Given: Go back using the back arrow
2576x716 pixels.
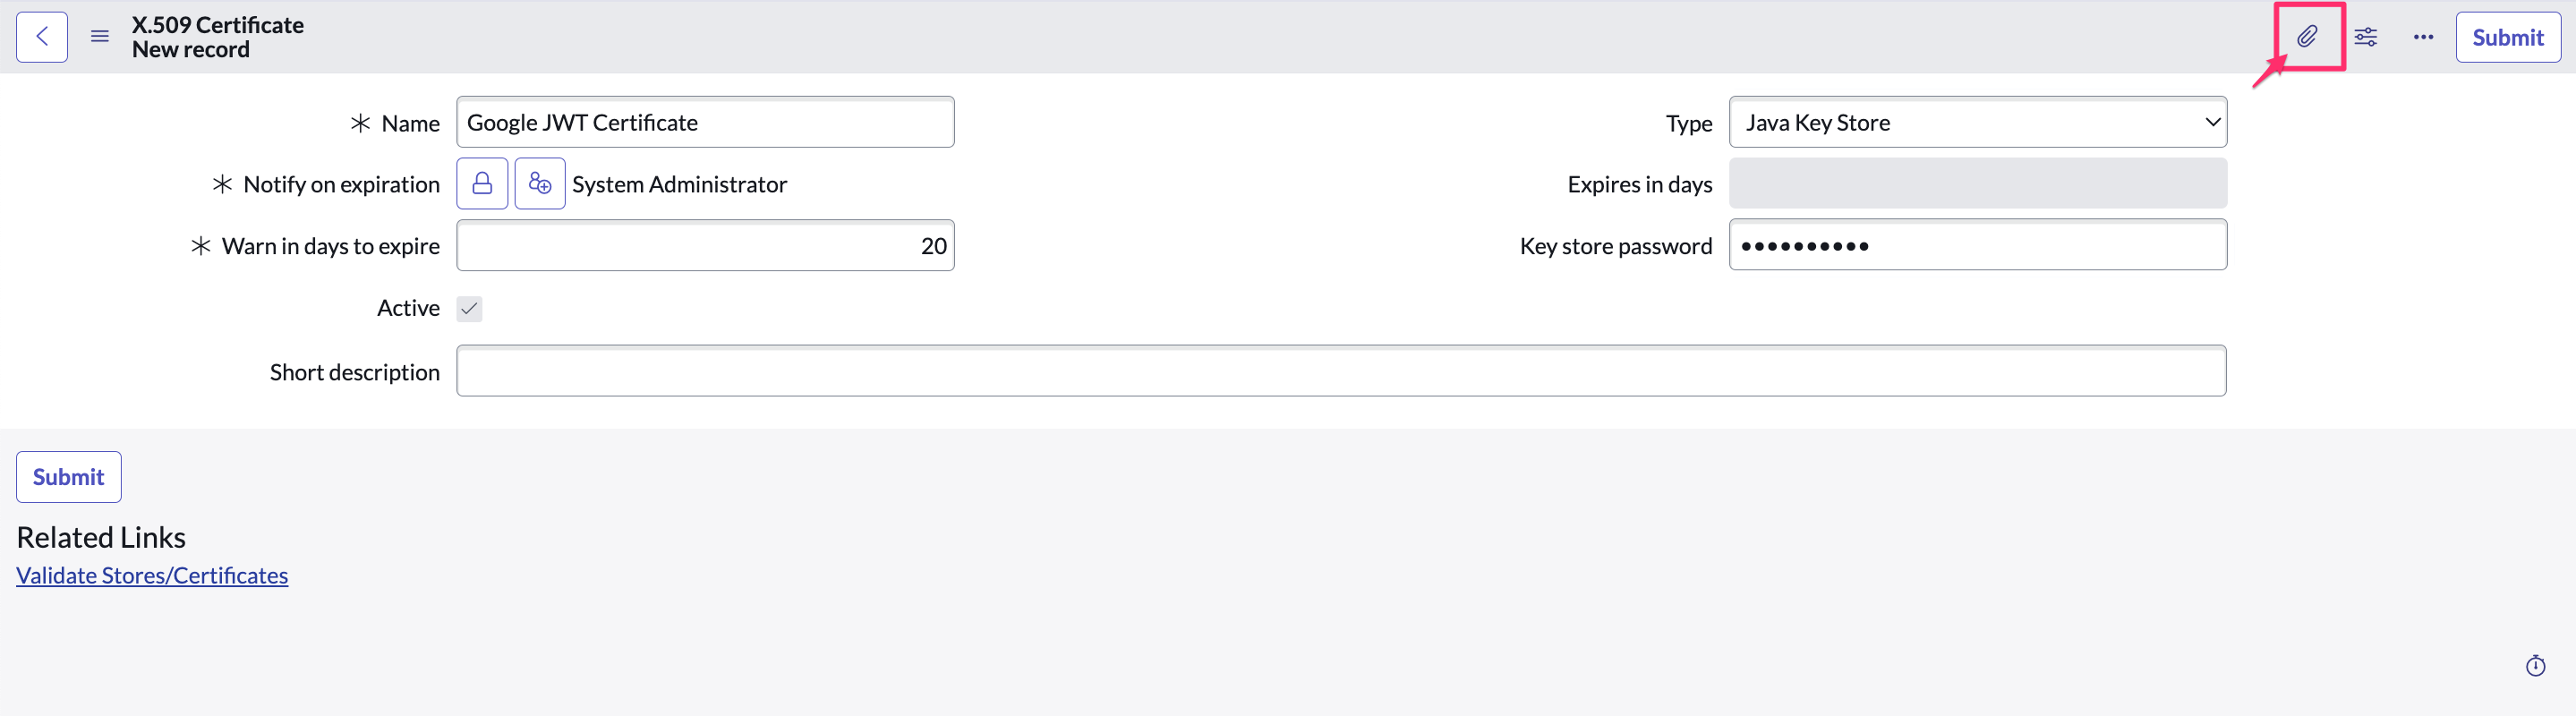Looking at the screenshot, I should pos(41,36).
